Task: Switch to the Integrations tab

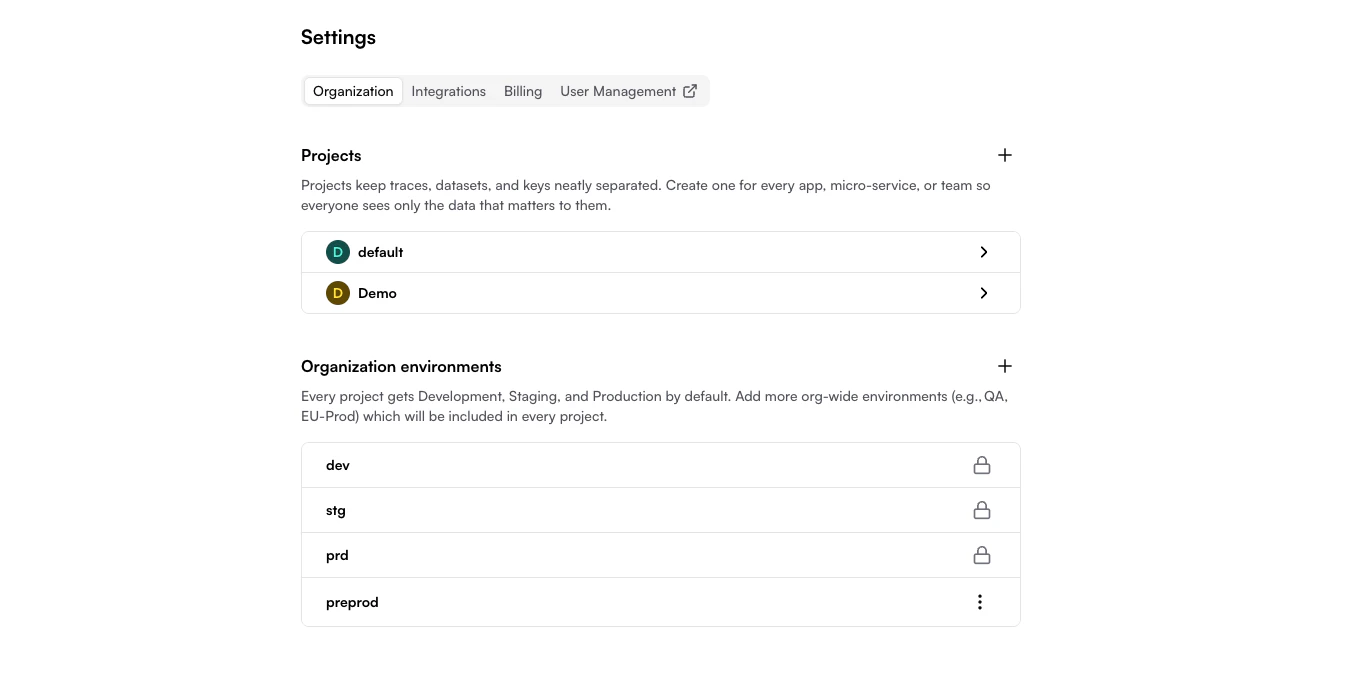Action: [448, 91]
